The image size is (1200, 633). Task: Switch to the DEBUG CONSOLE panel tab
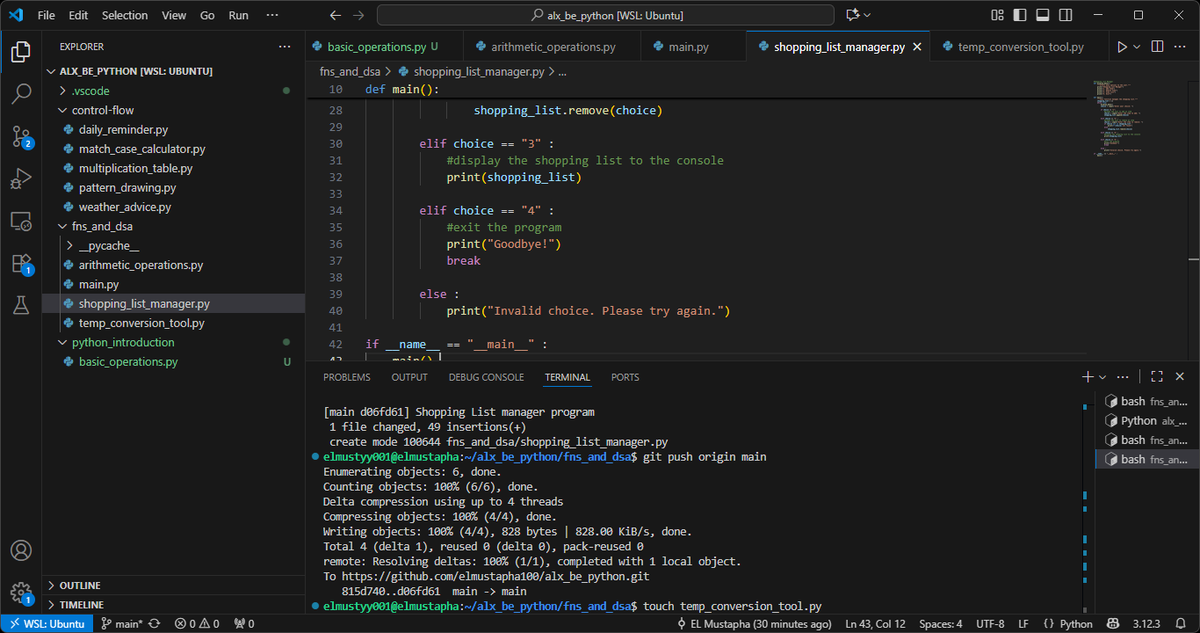487,377
